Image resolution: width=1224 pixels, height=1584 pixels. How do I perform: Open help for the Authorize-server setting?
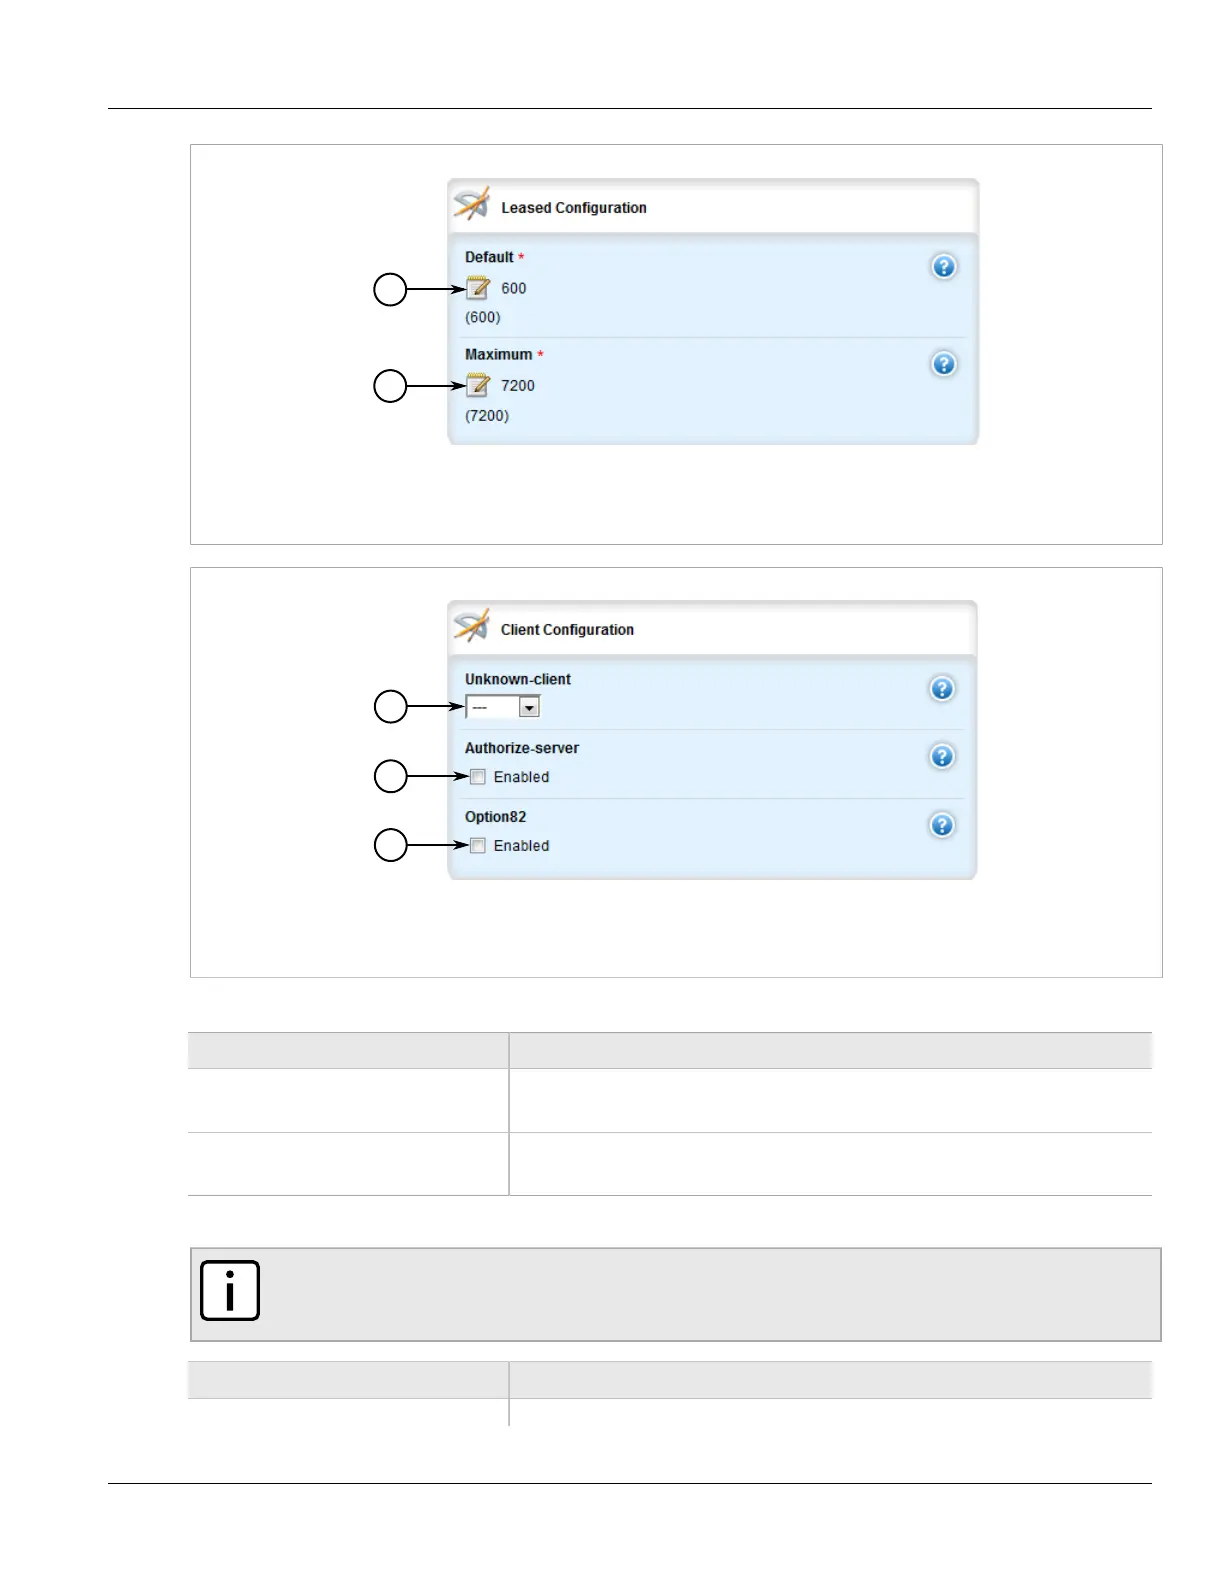click(x=942, y=757)
